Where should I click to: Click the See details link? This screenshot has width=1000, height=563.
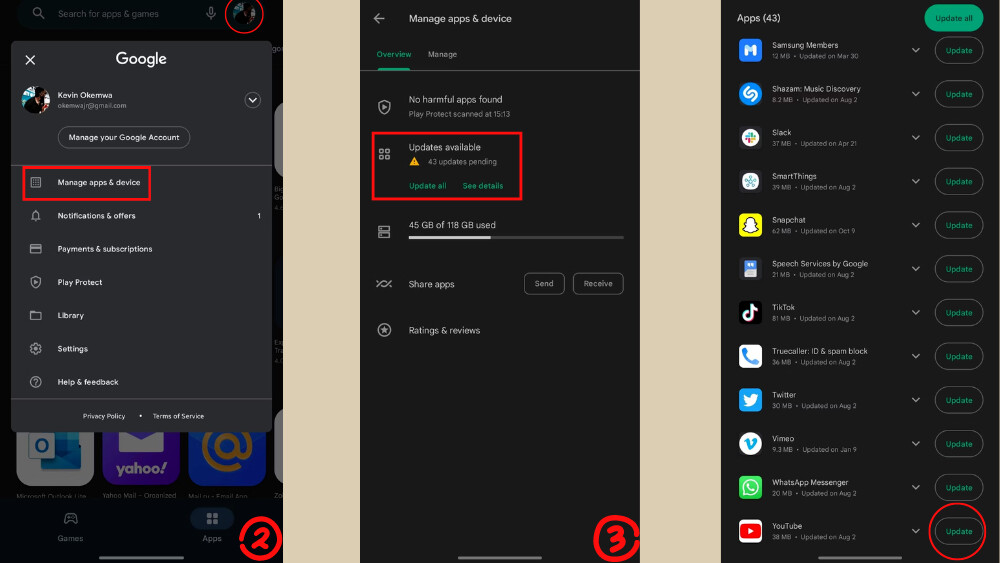pyautogui.click(x=482, y=186)
